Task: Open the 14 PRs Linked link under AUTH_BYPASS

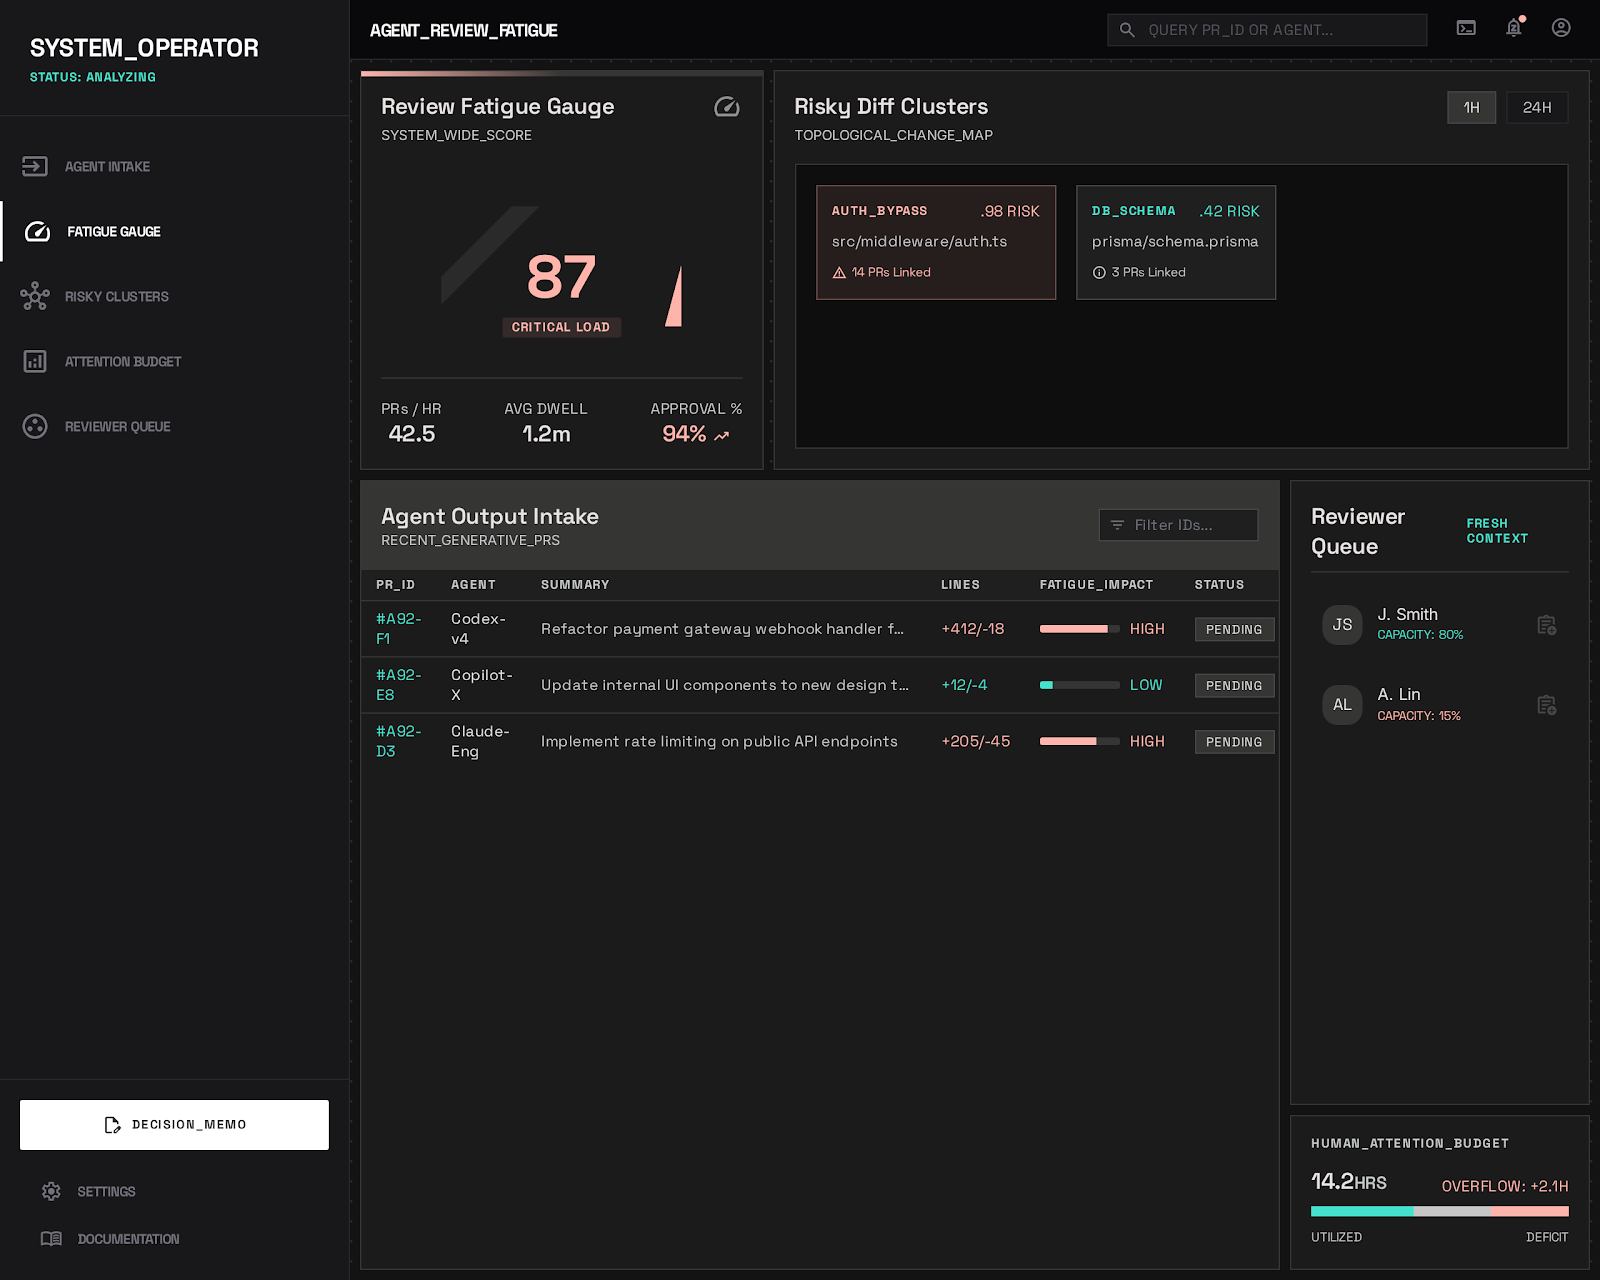Action: tap(890, 272)
